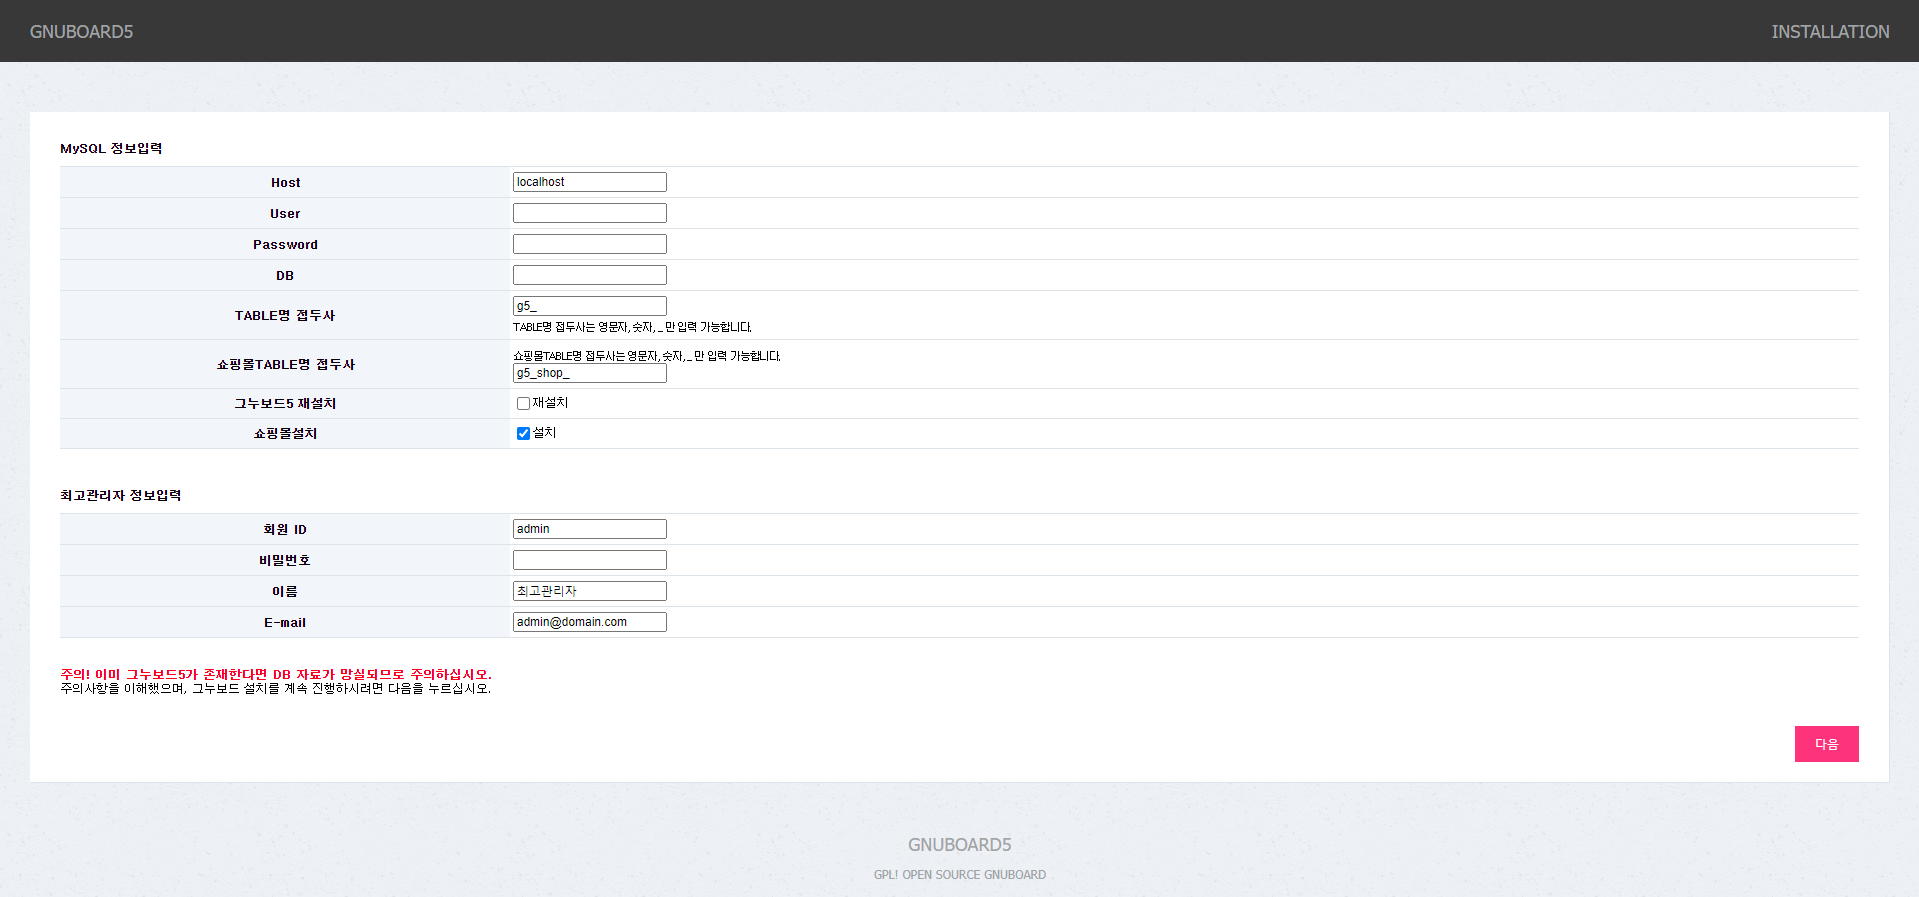Click the hint text under the g5_ field
The width and height of the screenshot is (1919, 897).
point(632,327)
